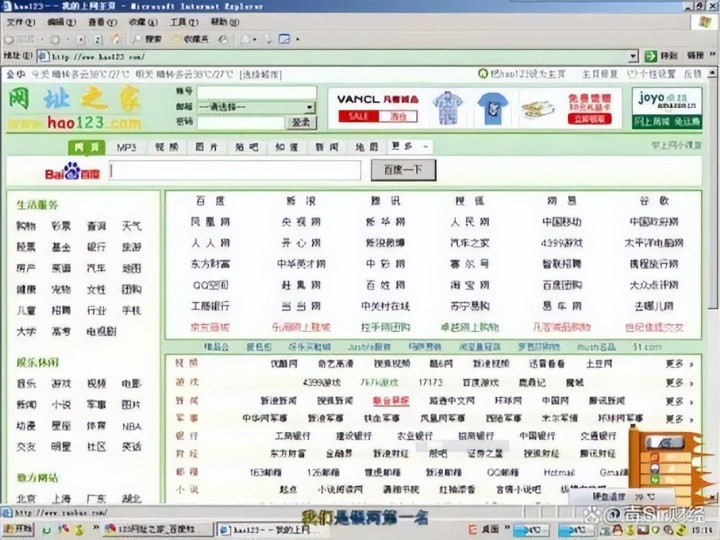The image size is (720, 540).
Task: Click the Print toolbar icon
Action: 269,39
